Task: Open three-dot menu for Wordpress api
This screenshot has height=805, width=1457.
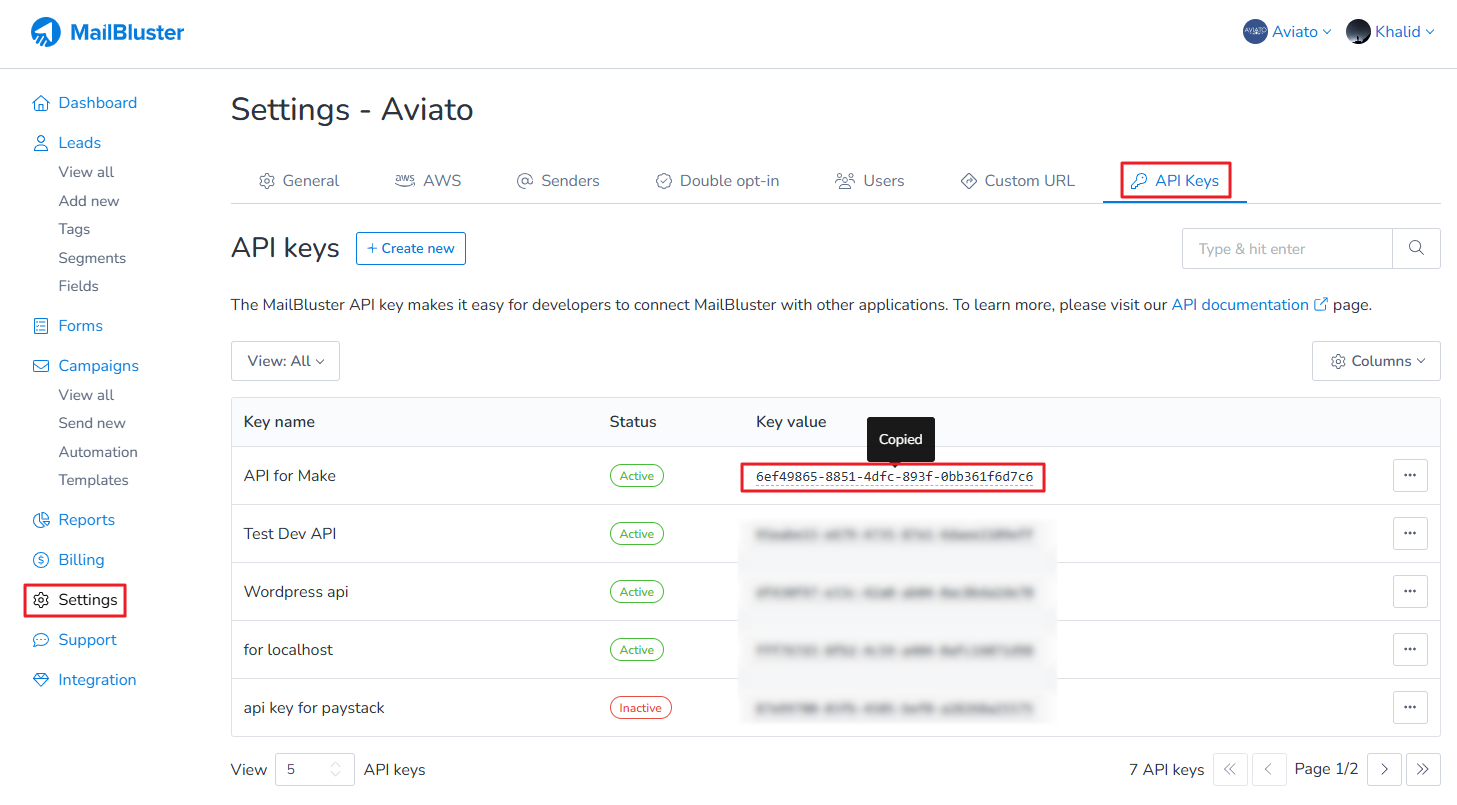Action: (x=1410, y=592)
